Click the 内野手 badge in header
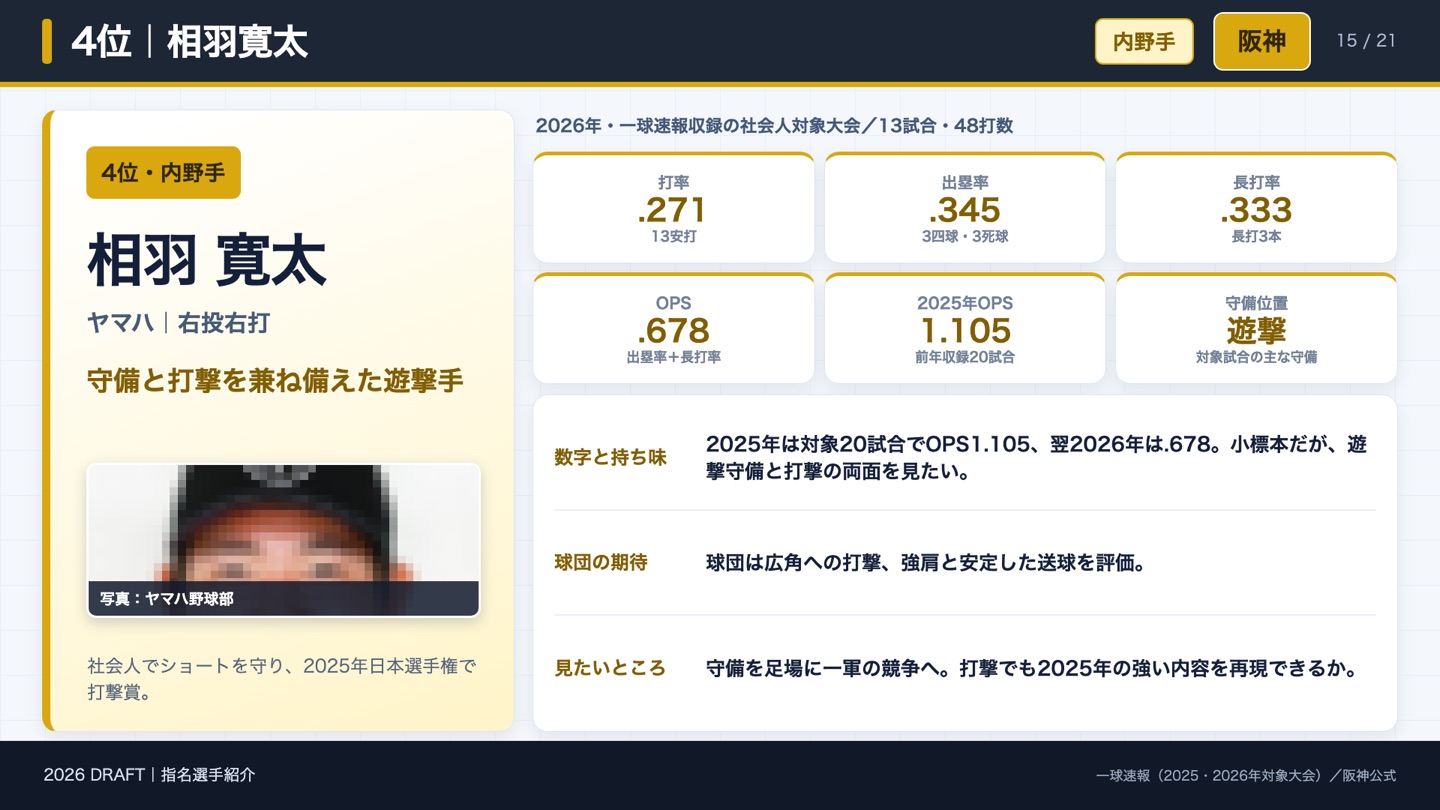Image resolution: width=1440 pixels, height=810 pixels. (x=1144, y=42)
